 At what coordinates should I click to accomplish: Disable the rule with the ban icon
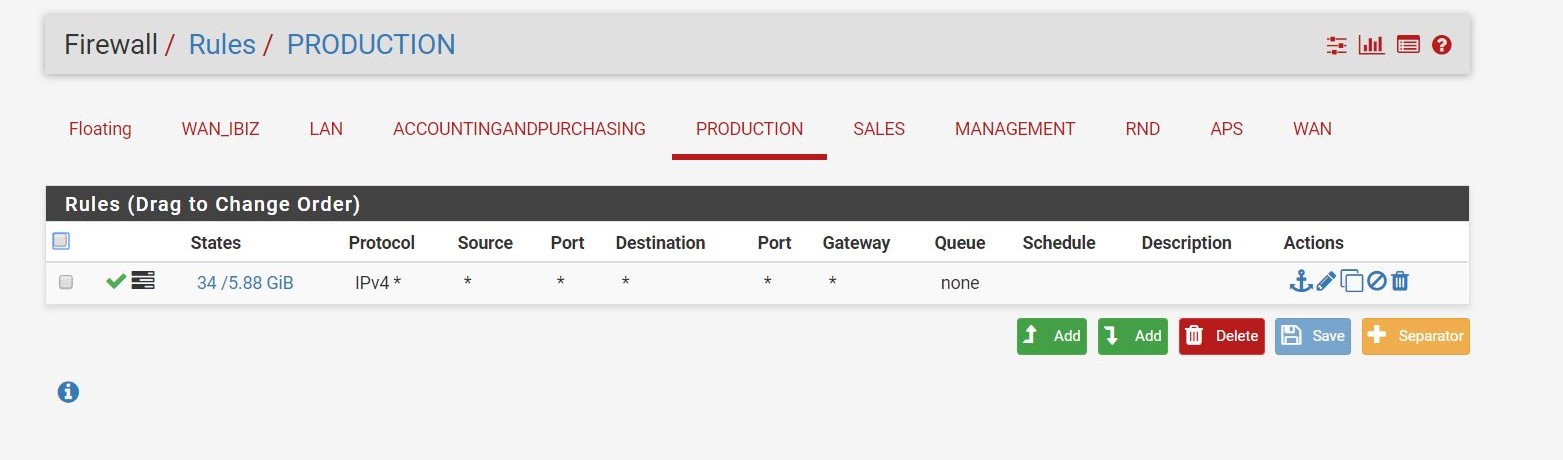1377,282
